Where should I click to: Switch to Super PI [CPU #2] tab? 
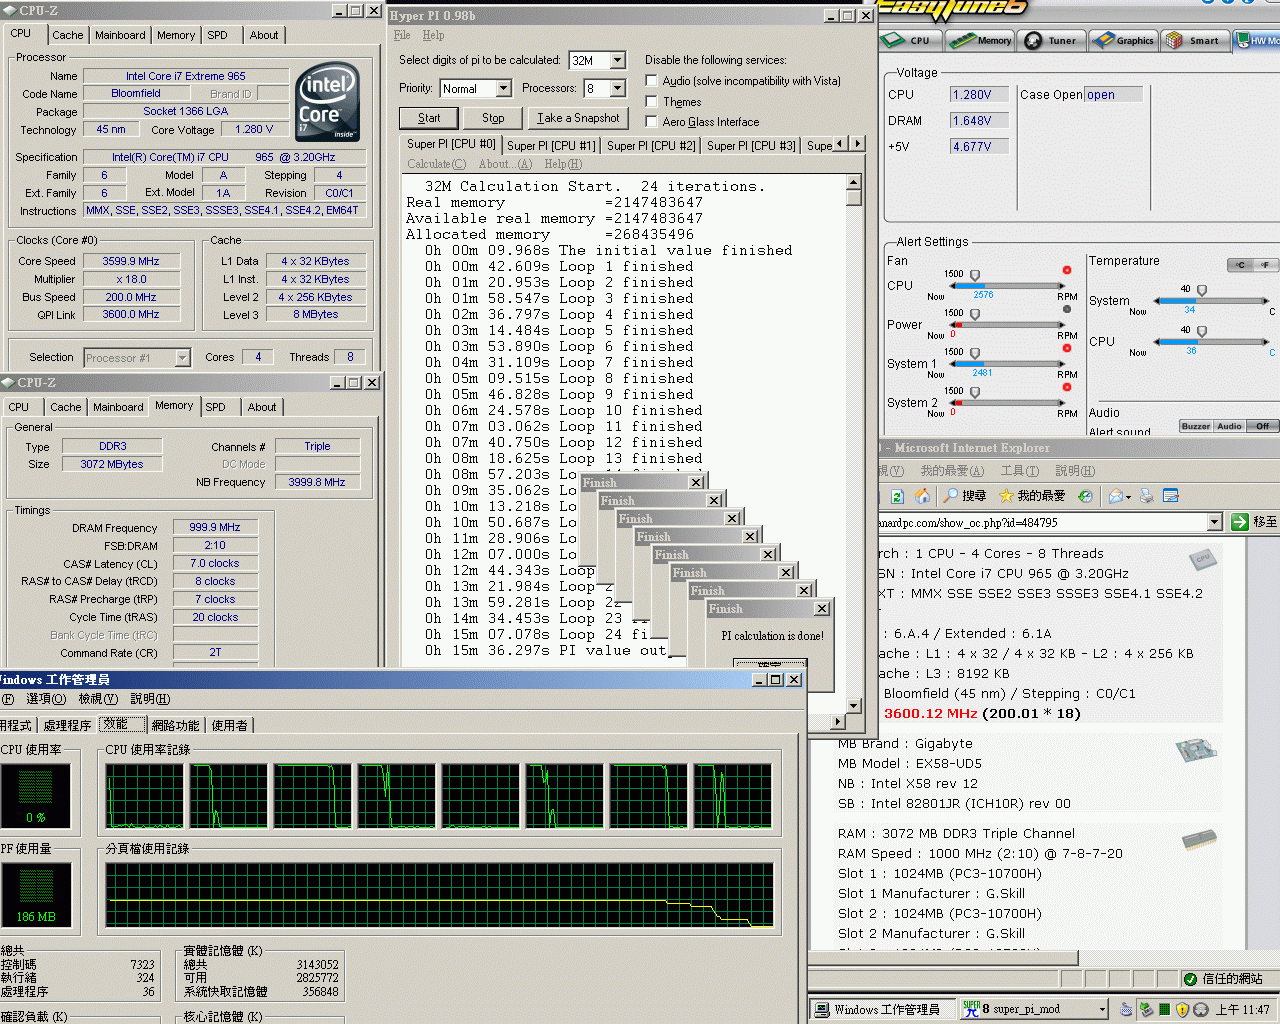tap(651, 145)
